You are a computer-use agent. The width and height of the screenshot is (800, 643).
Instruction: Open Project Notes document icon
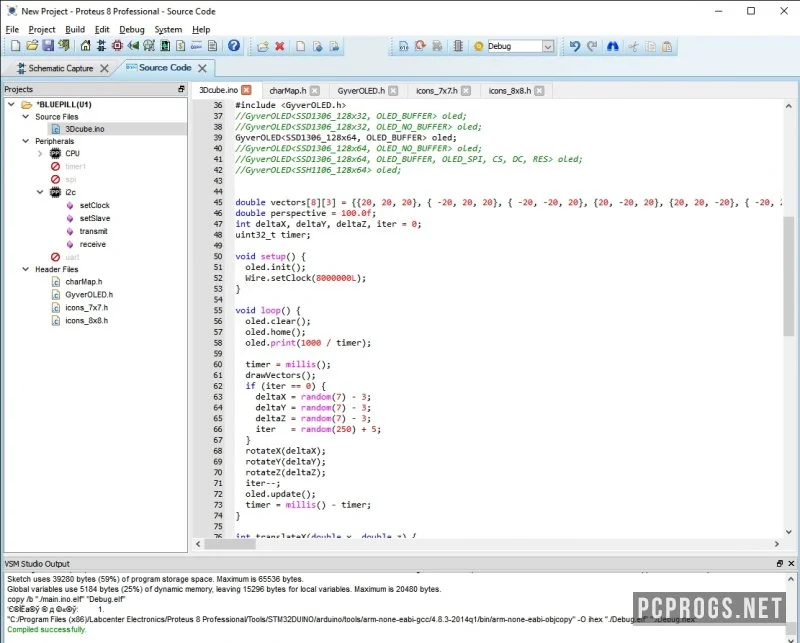tap(213, 46)
